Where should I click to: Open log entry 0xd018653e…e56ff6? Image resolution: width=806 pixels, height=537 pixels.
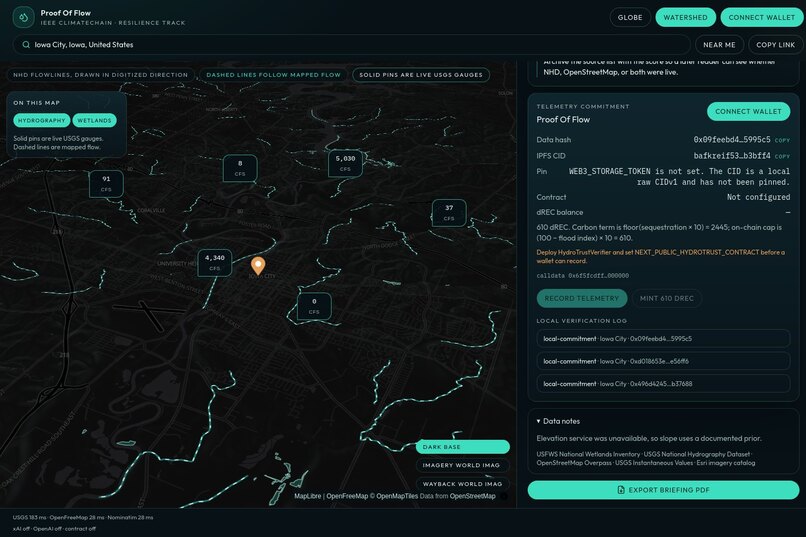click(x=663, y=361)
